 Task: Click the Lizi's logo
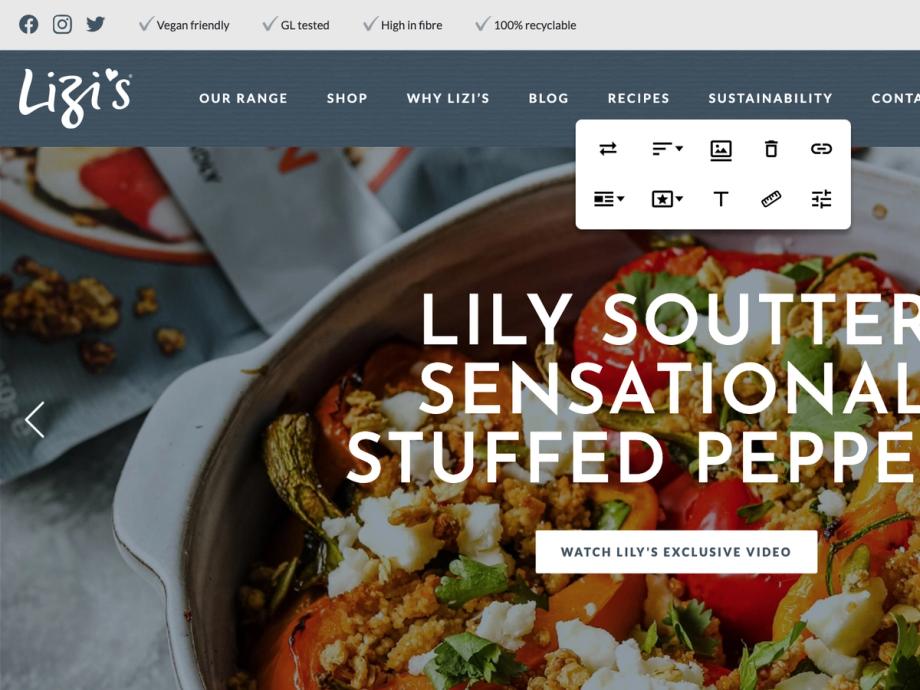click(75, 97)
